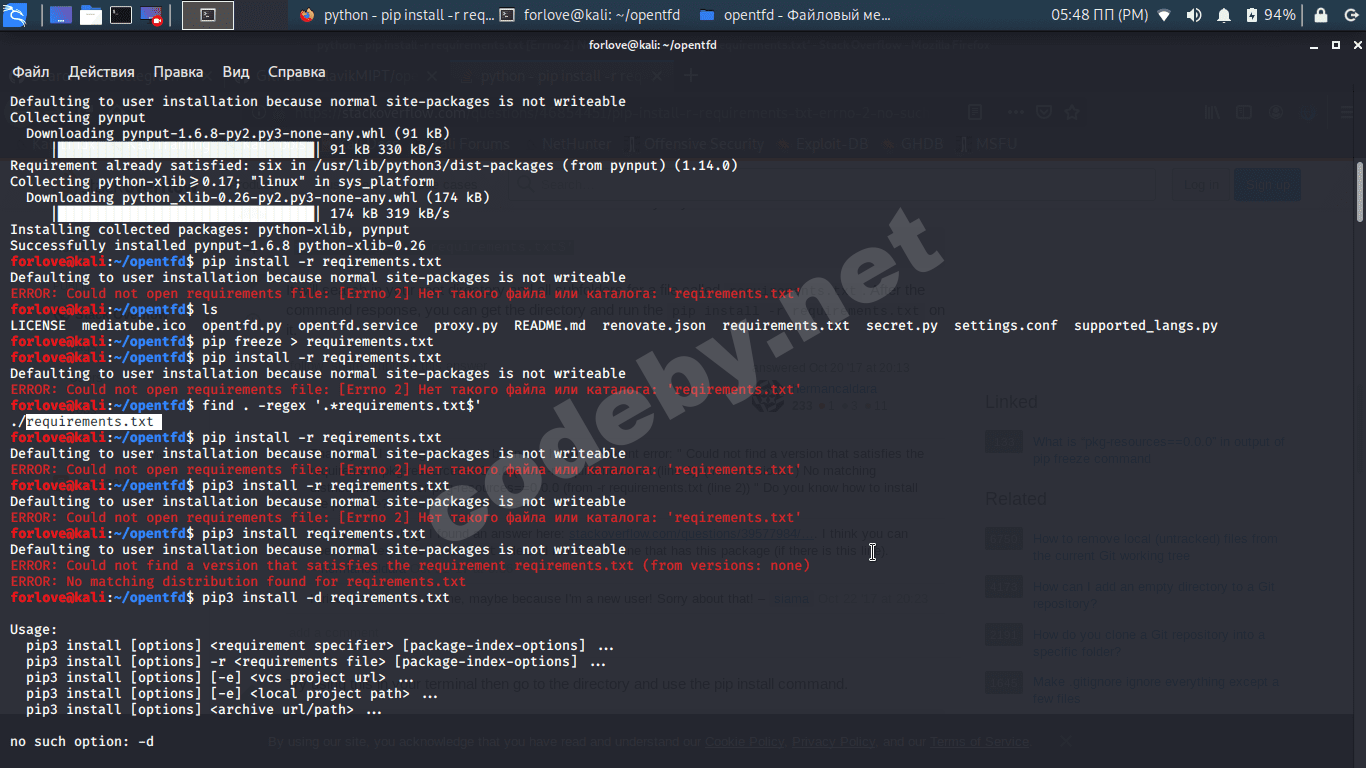Click 'opentfd.py' in the ls output
This screenshot has width=1366, height=768.
pos(242,326)
